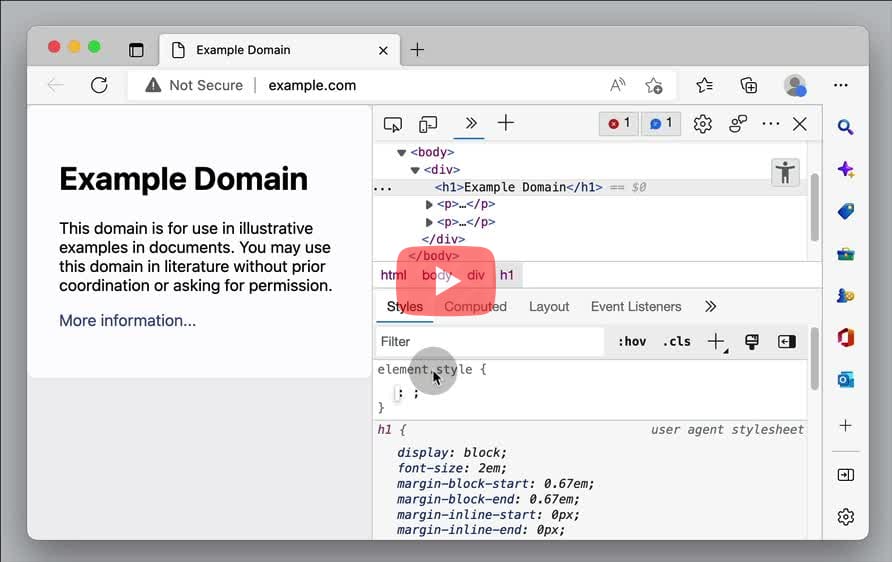
Task: Open sidebar Search icon
Action: coord(845,127)
